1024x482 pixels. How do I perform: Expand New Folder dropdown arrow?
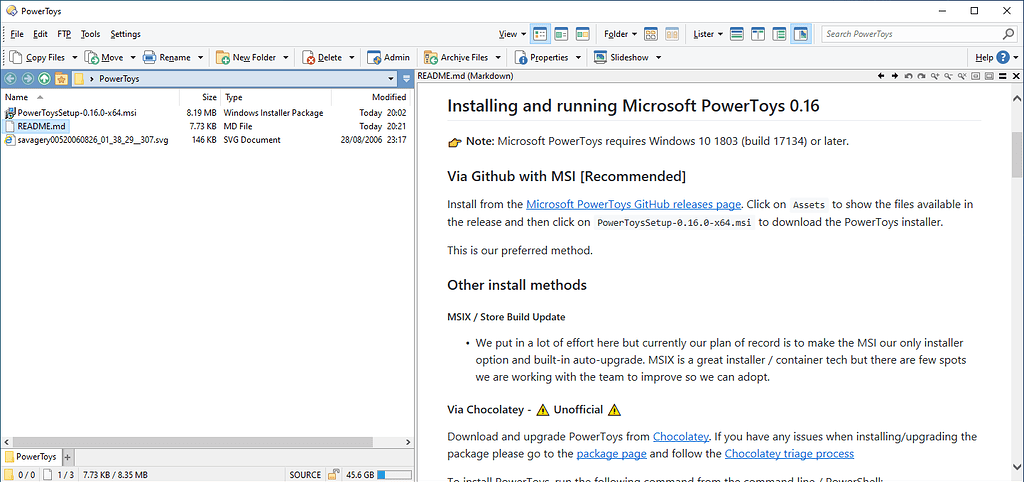click(285, 57)
